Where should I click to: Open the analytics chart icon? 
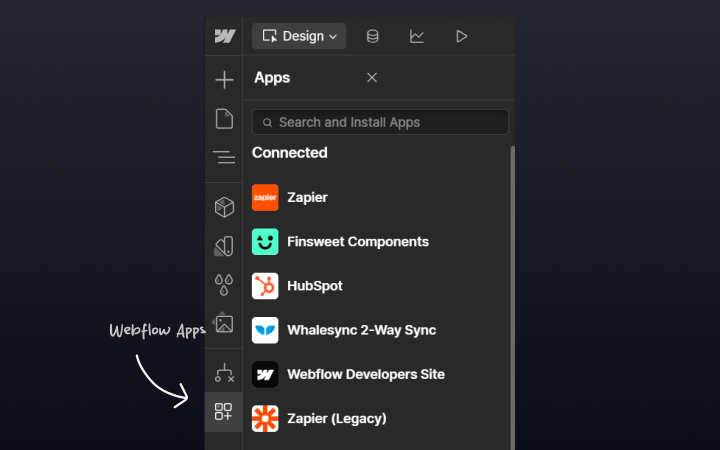click(x=416, y=36)
